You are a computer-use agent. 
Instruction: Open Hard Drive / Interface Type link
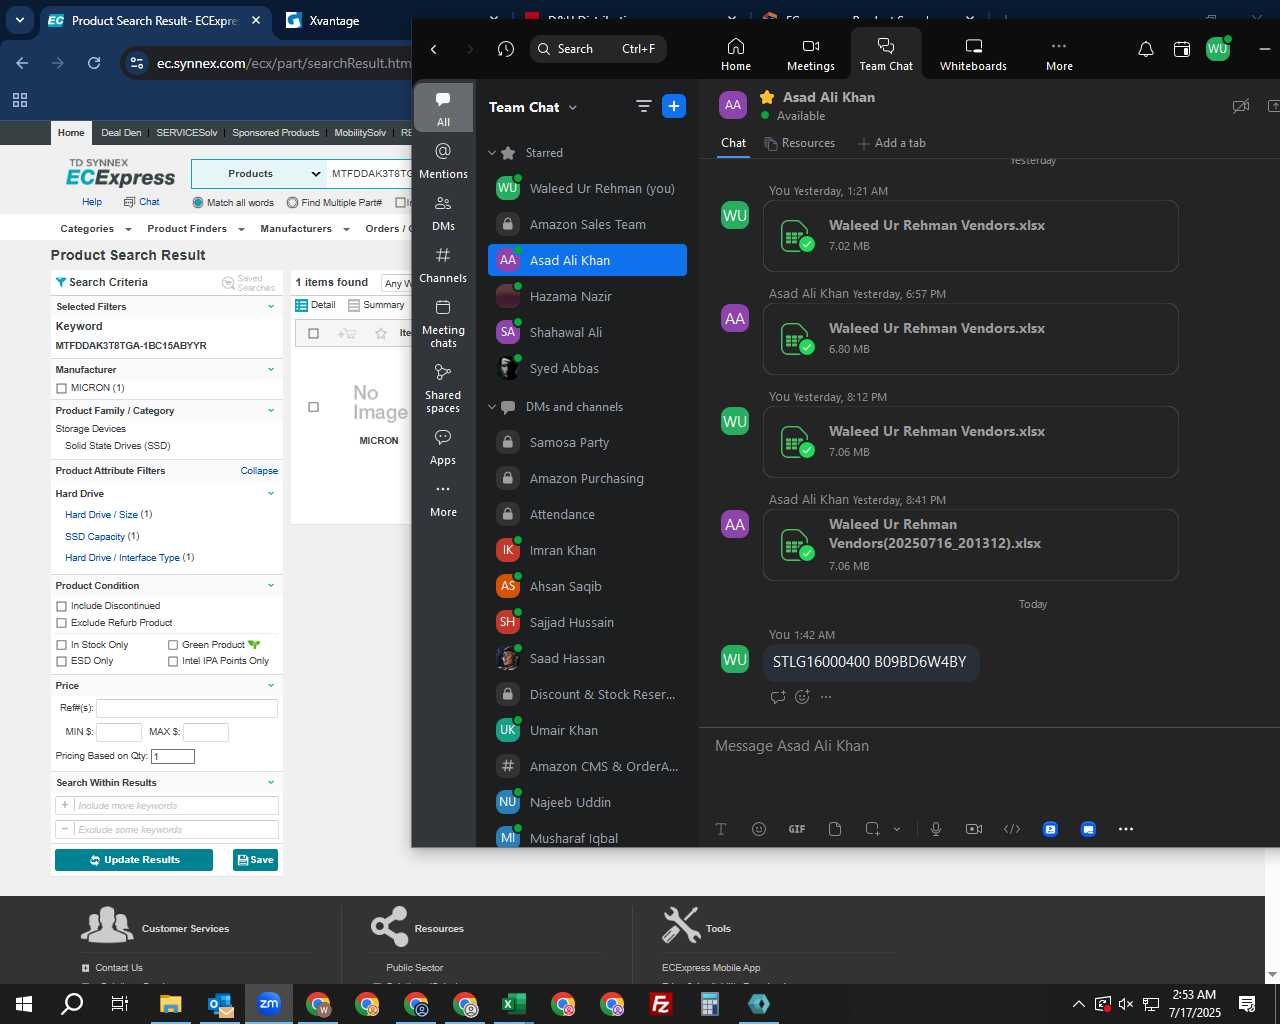coord(122,558)
